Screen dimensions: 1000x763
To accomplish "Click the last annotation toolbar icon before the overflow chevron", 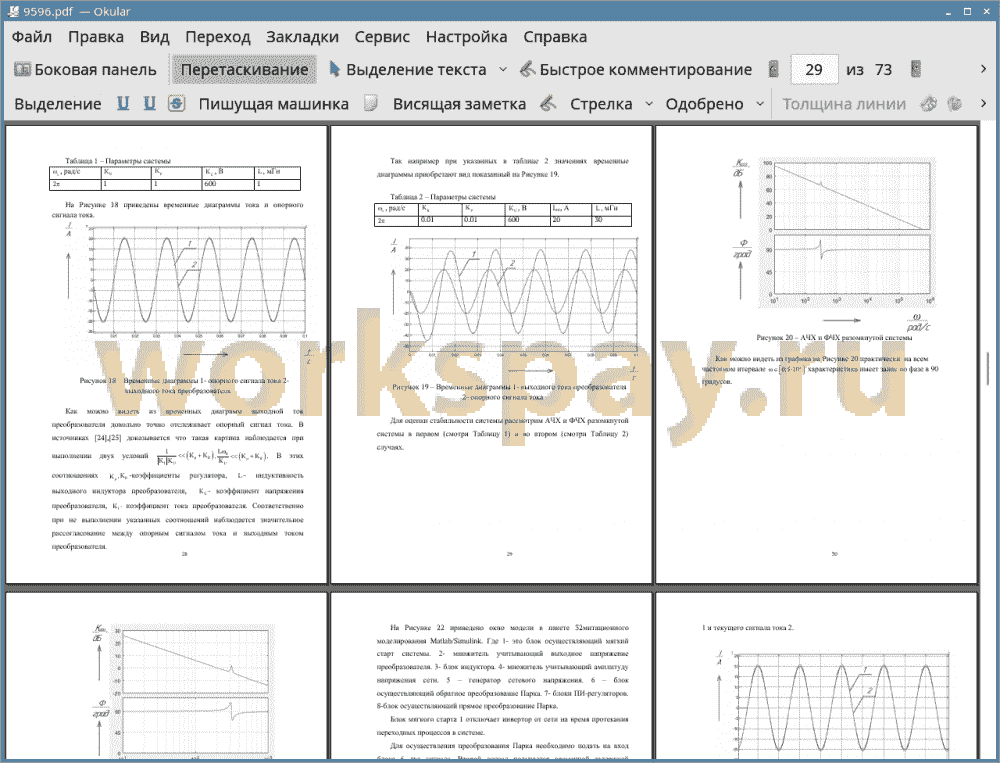I will (x=955, y=103).
